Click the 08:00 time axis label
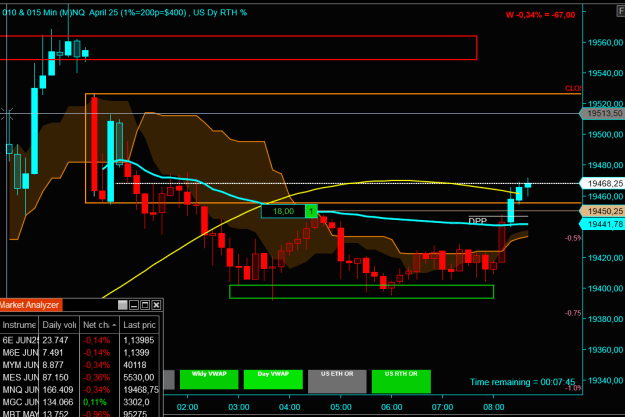Viewport: 625px width, 417px height. [x=494, y=407]
